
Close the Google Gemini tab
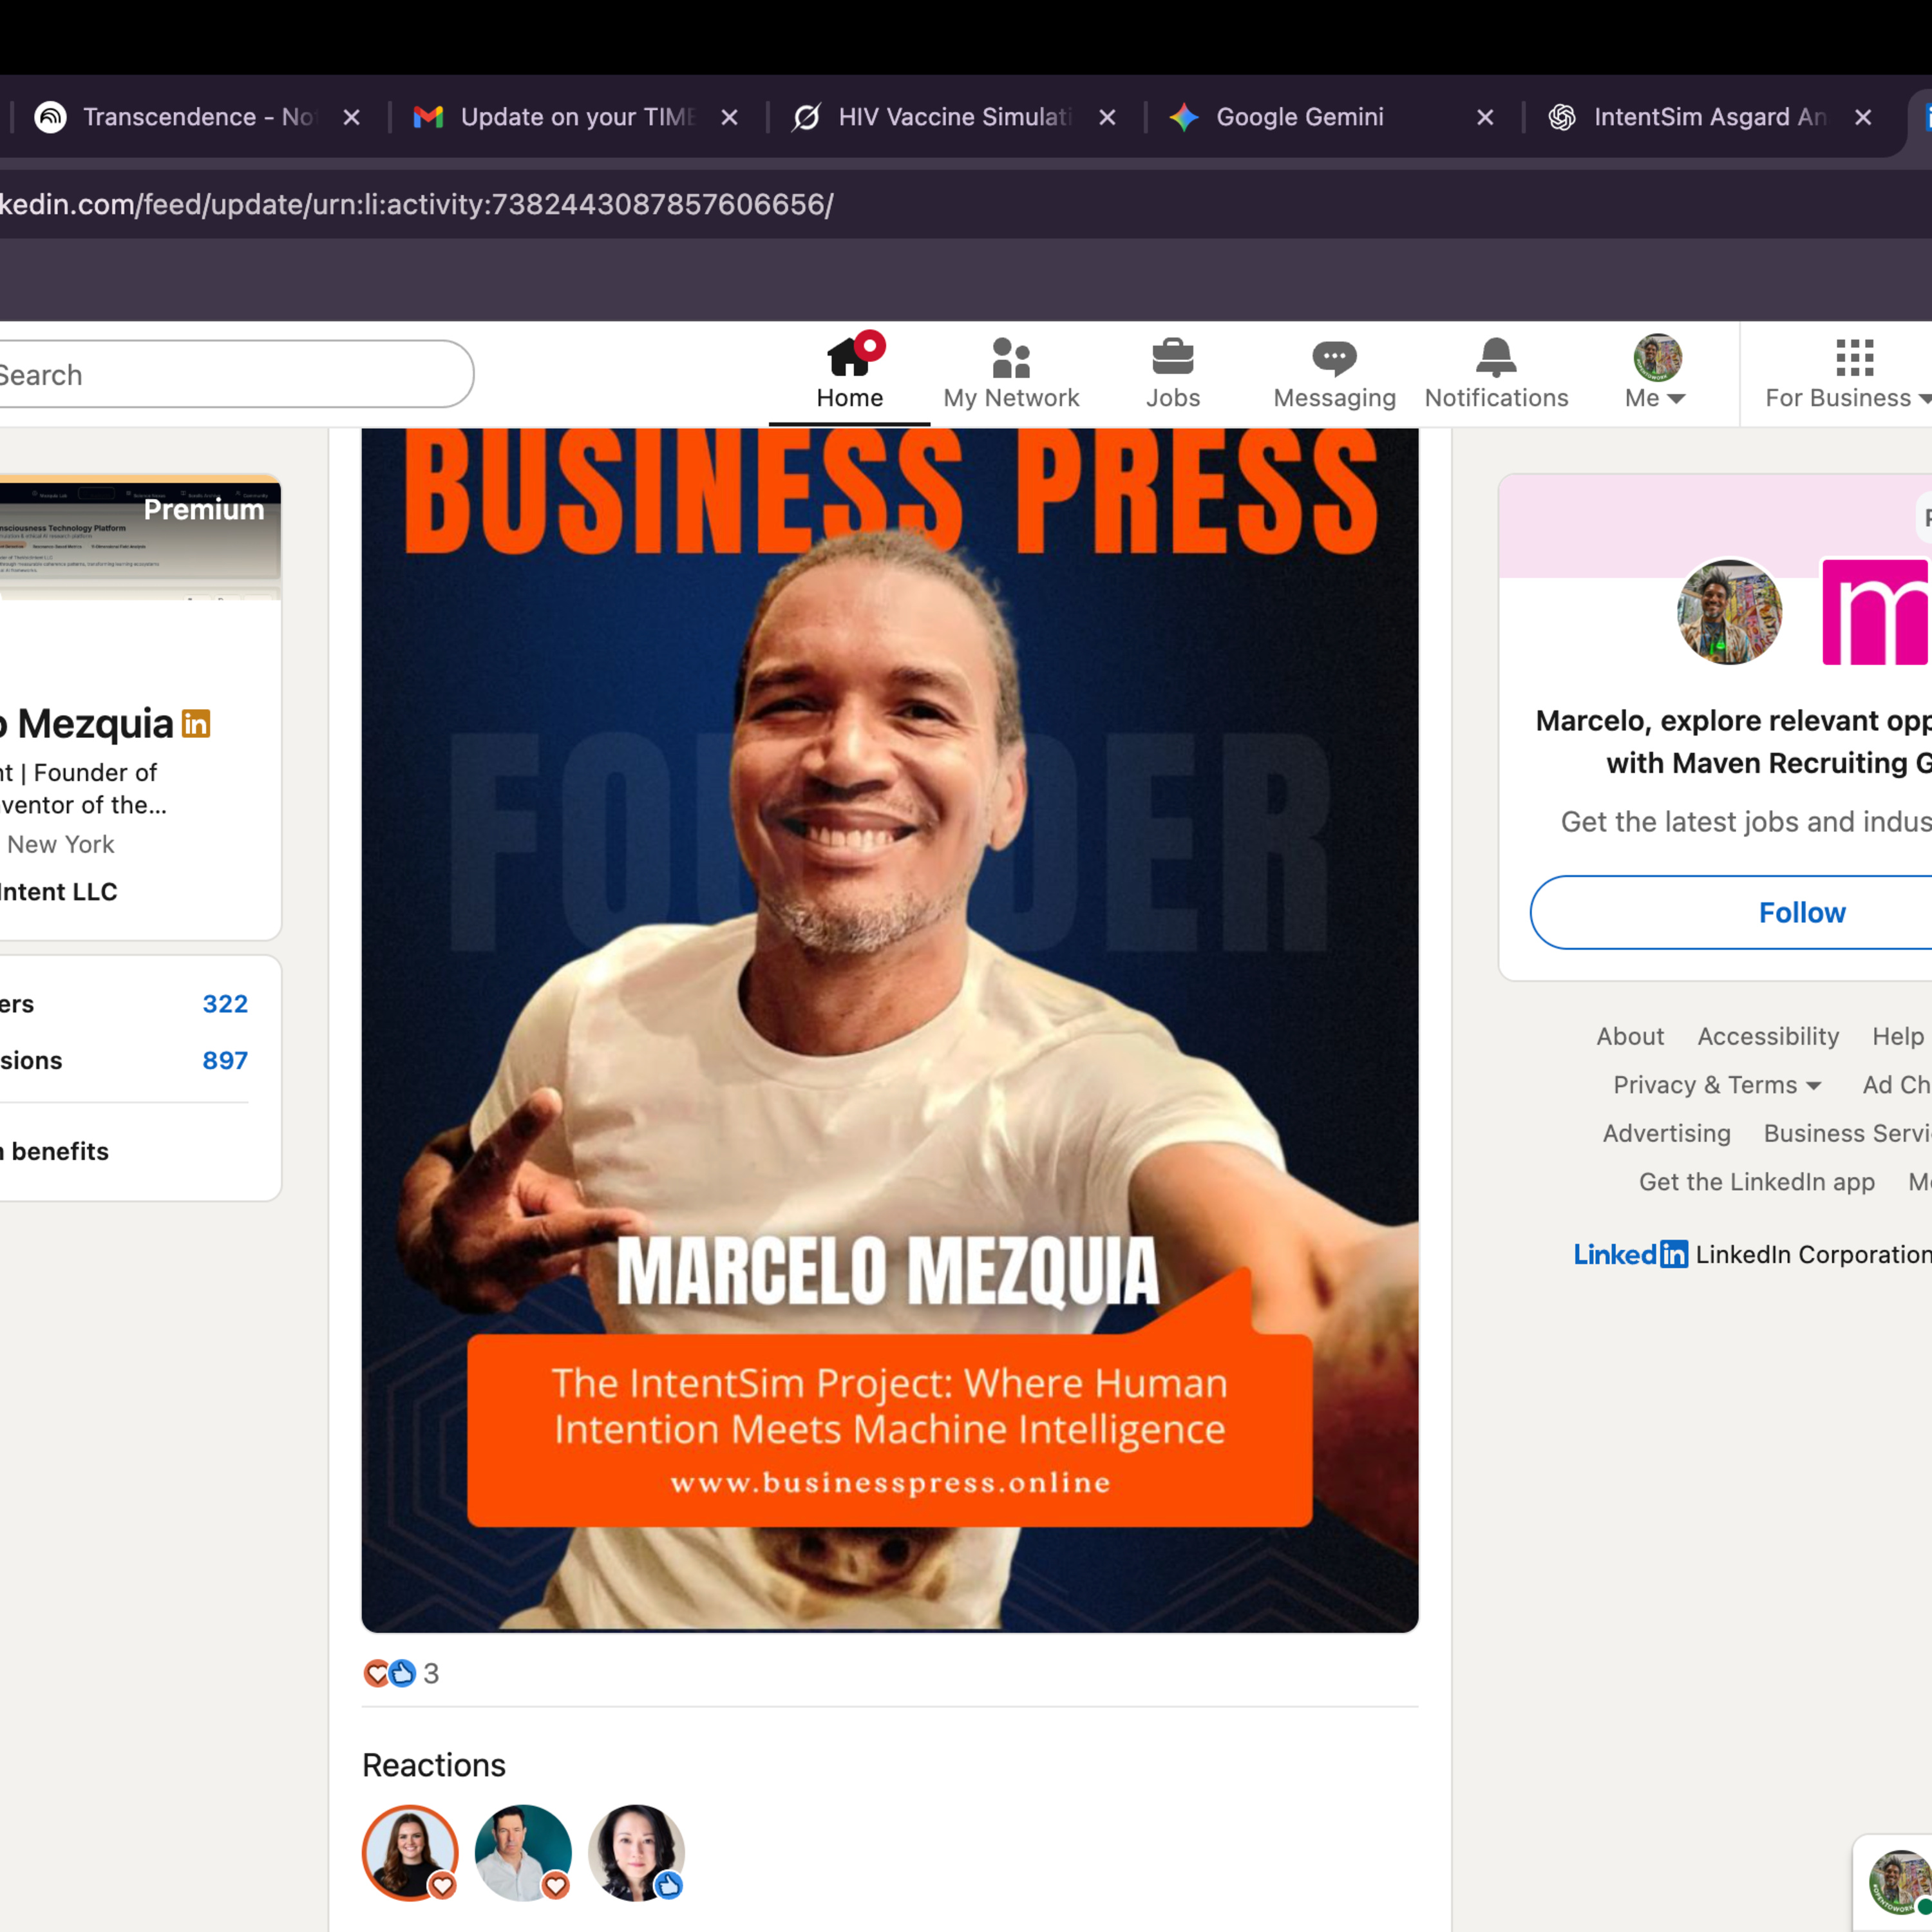point(1485,117)
